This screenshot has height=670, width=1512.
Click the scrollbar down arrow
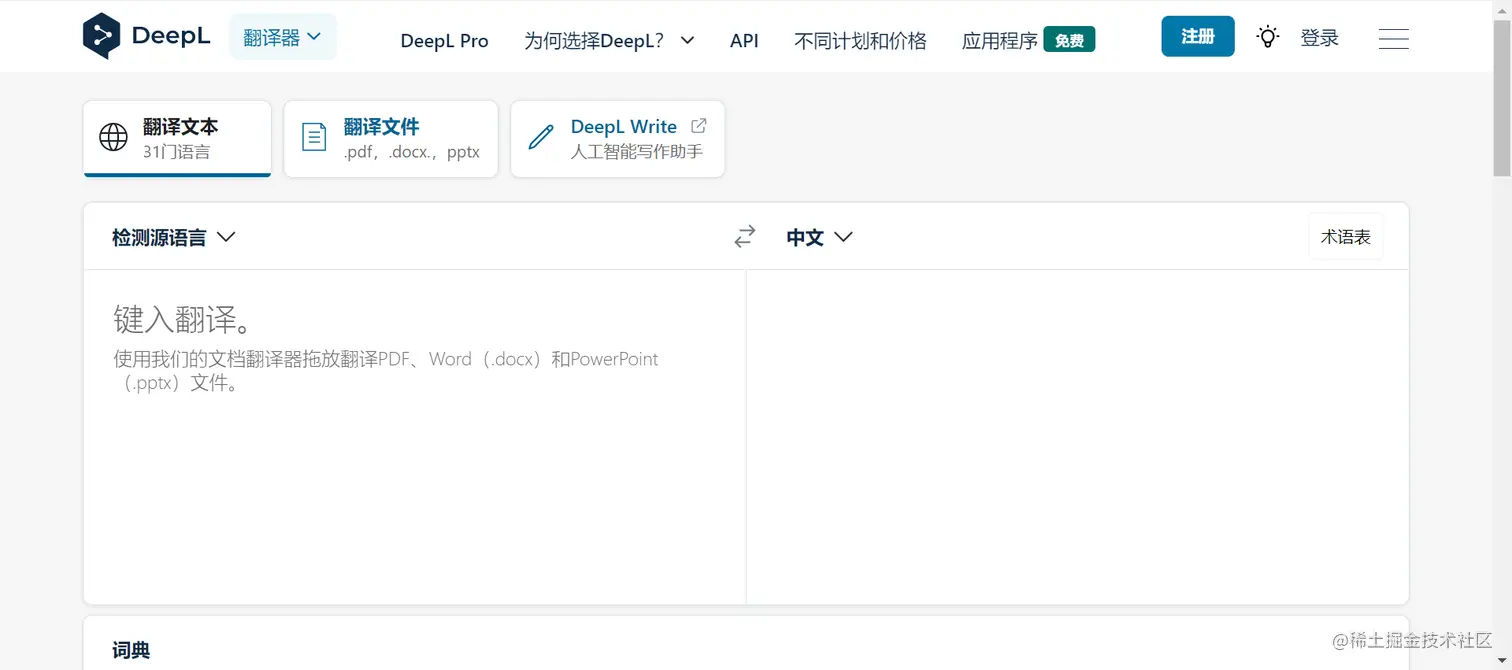[x=1502, y=659]
